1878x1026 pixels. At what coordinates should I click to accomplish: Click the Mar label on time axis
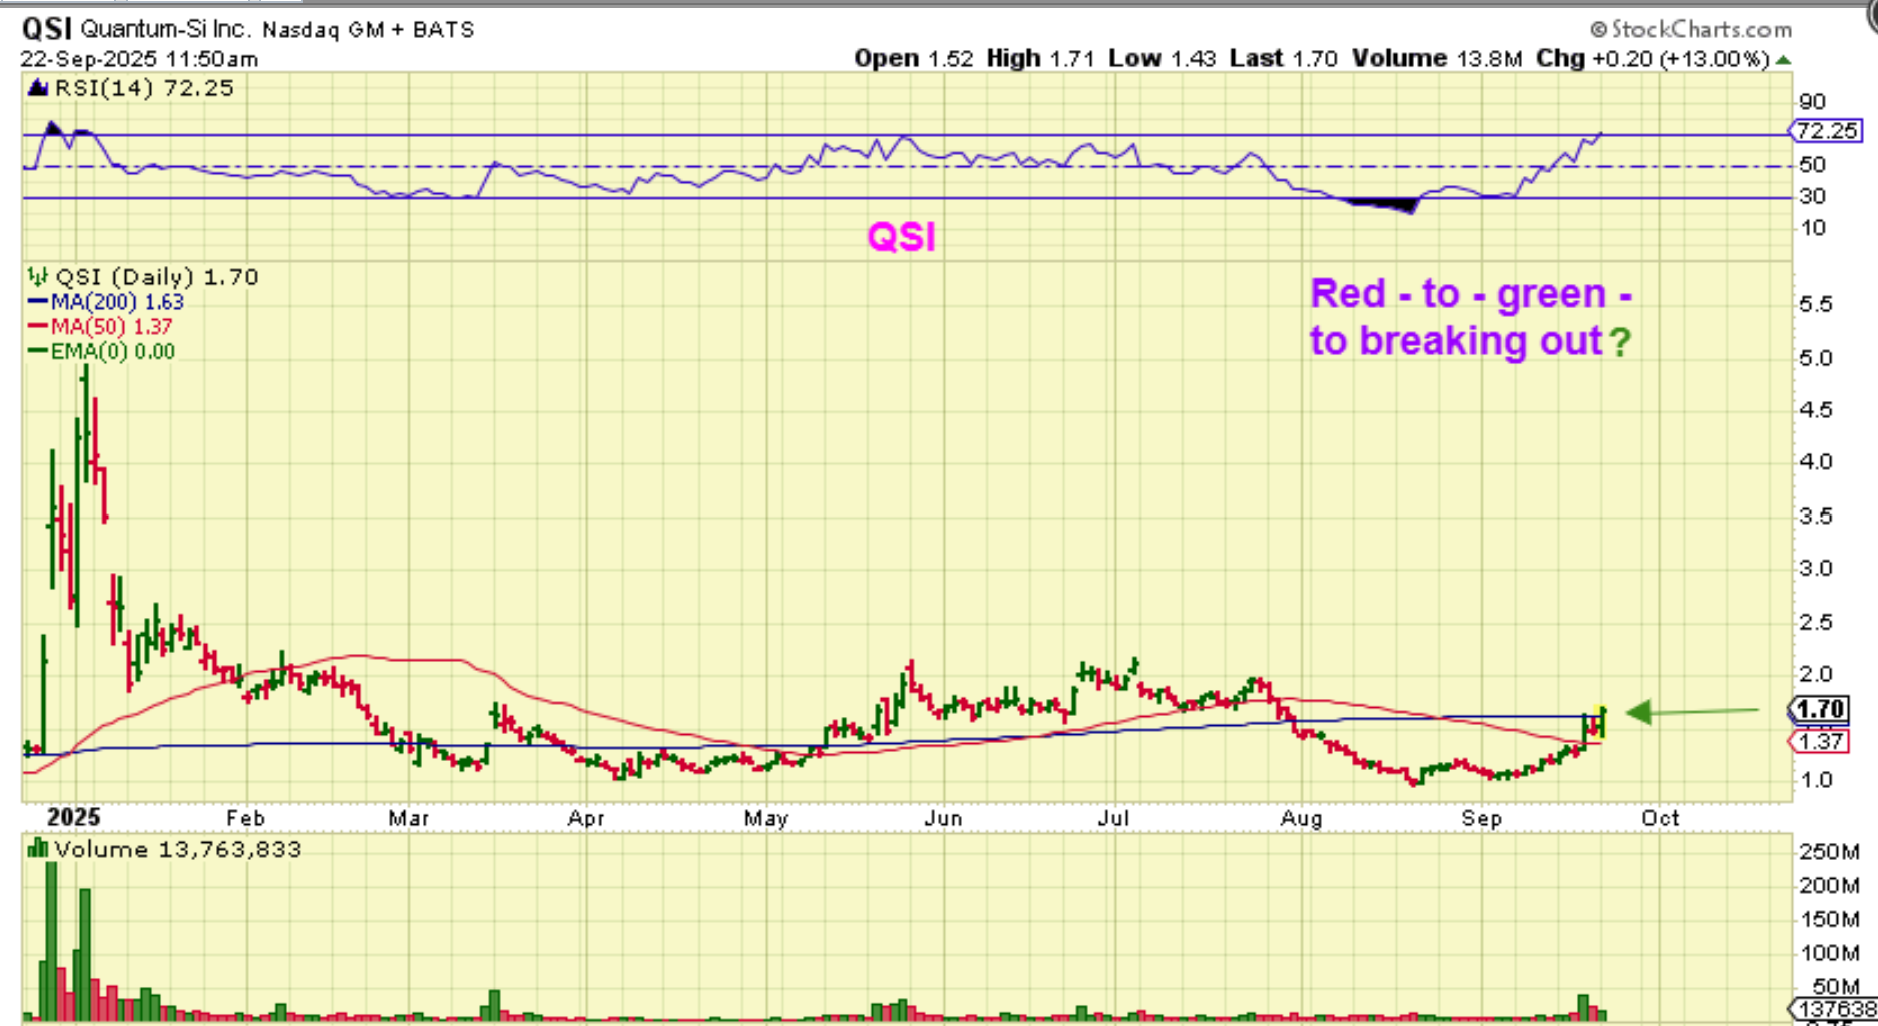(409, 818)
